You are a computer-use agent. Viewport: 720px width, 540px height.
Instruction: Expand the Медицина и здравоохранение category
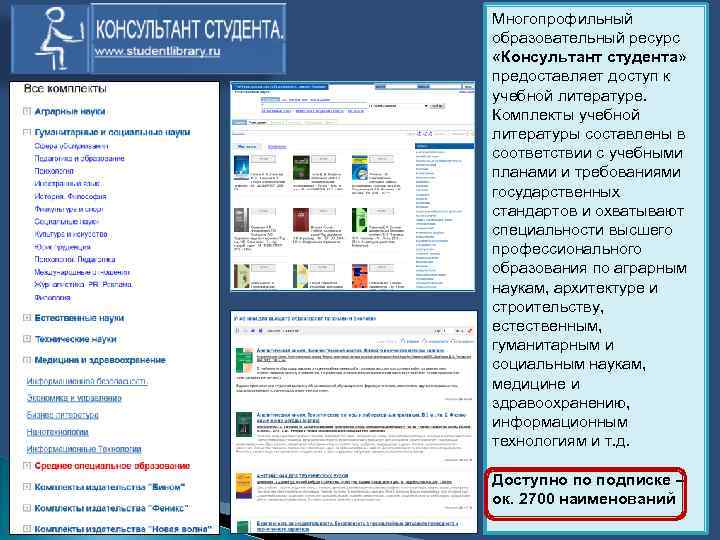tap(27, 360)
